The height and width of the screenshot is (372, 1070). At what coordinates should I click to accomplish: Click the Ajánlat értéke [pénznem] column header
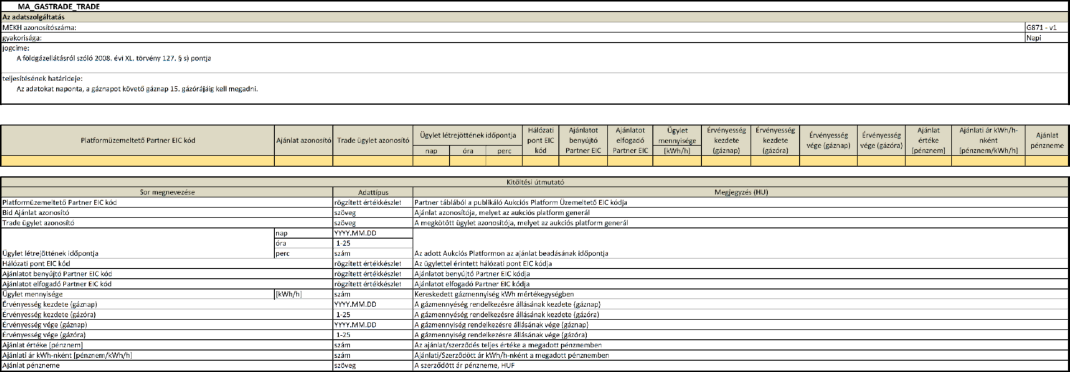pyautogui.click(x=927, y=140)
